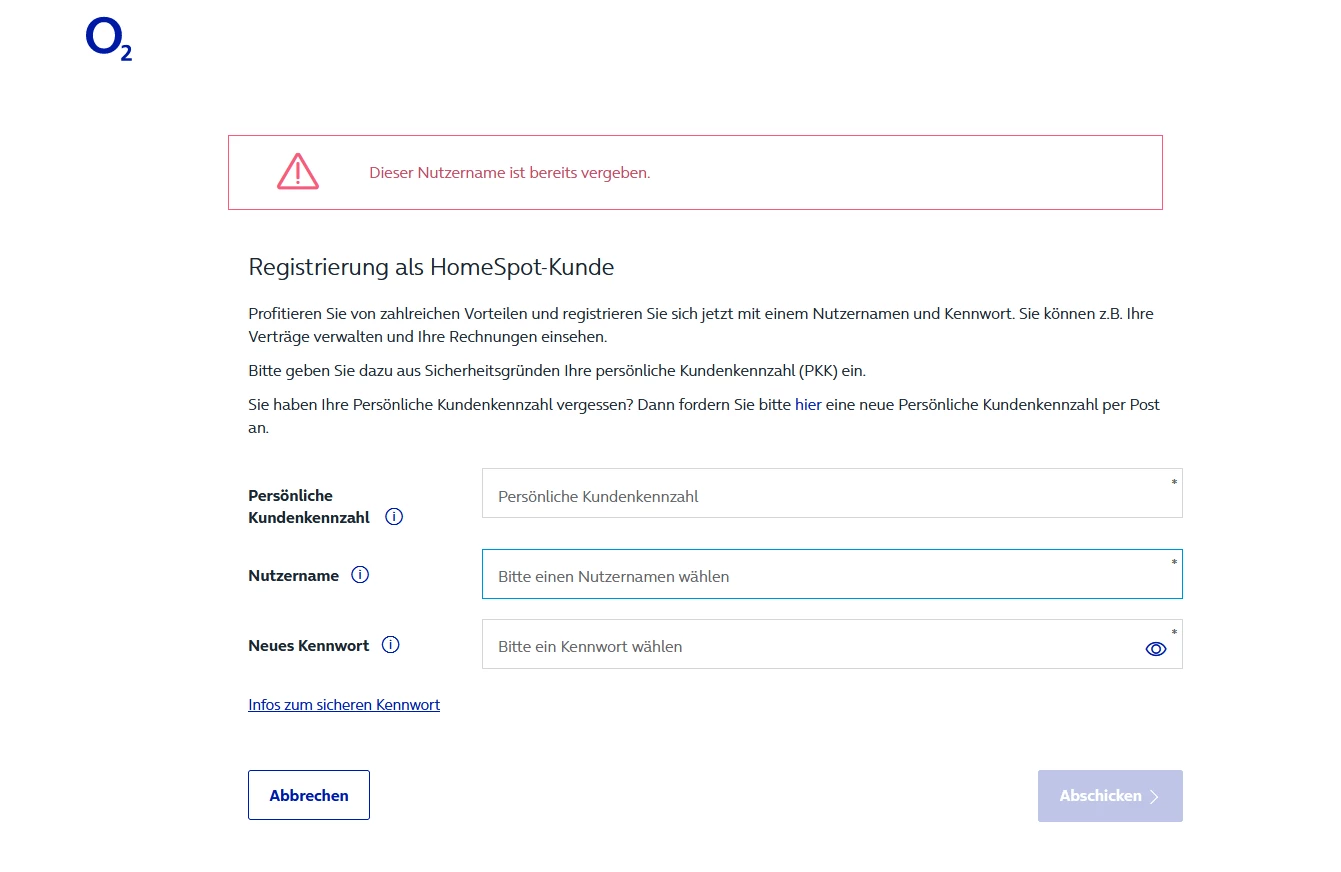Image resolution: width=1341 pixels, height=872 pixels.
Task: Click the "Nutzername" field label
Action: [x=294, y=576]
